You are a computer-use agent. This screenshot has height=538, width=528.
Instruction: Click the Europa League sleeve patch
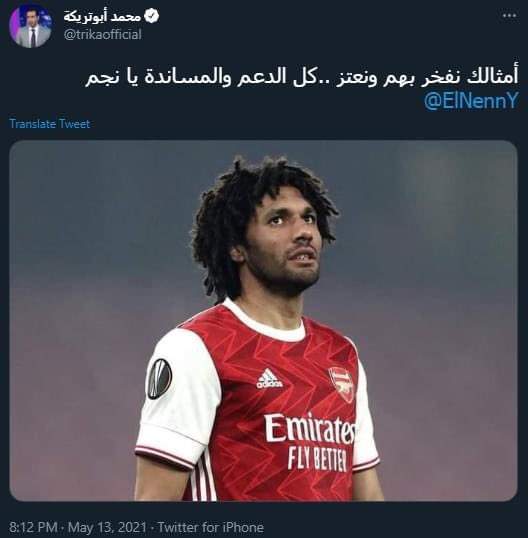159,379
